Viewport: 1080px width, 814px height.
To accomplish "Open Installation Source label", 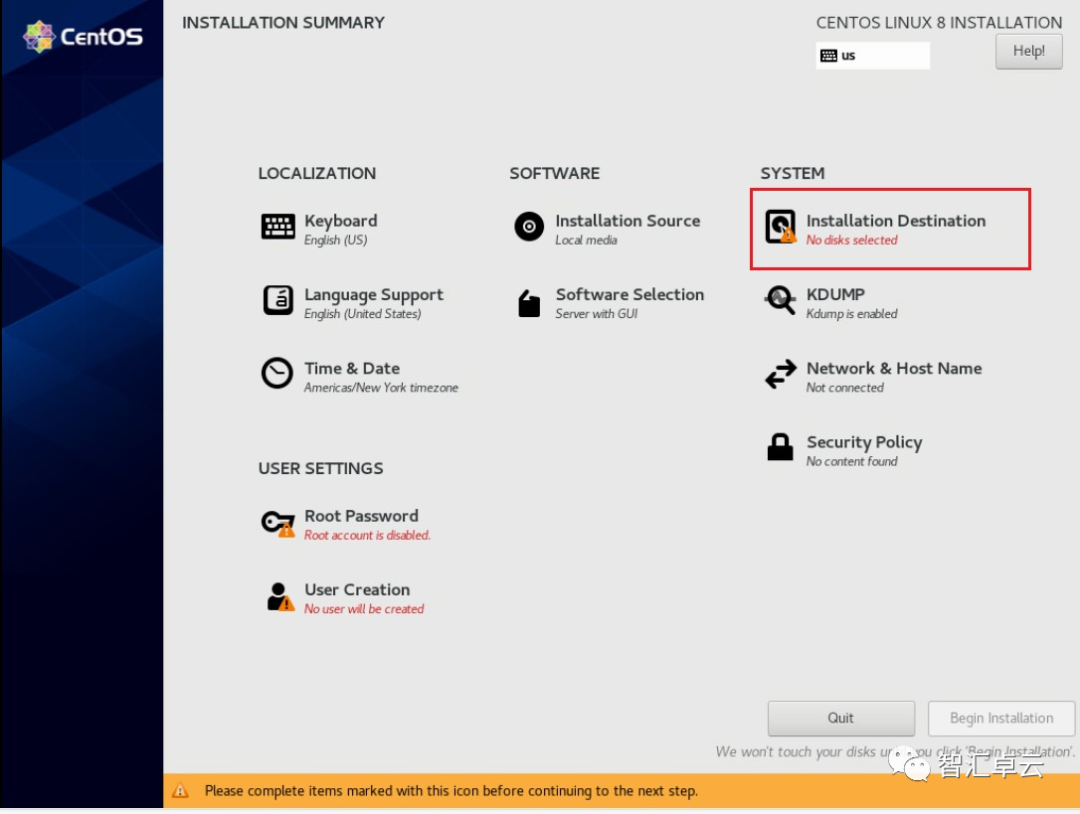I will tap(627, 221).
